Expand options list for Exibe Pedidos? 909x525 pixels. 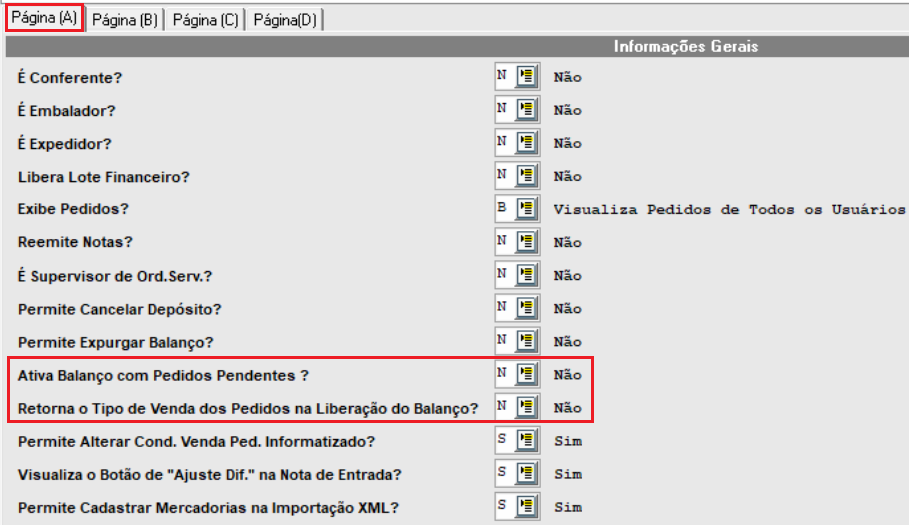528,209
